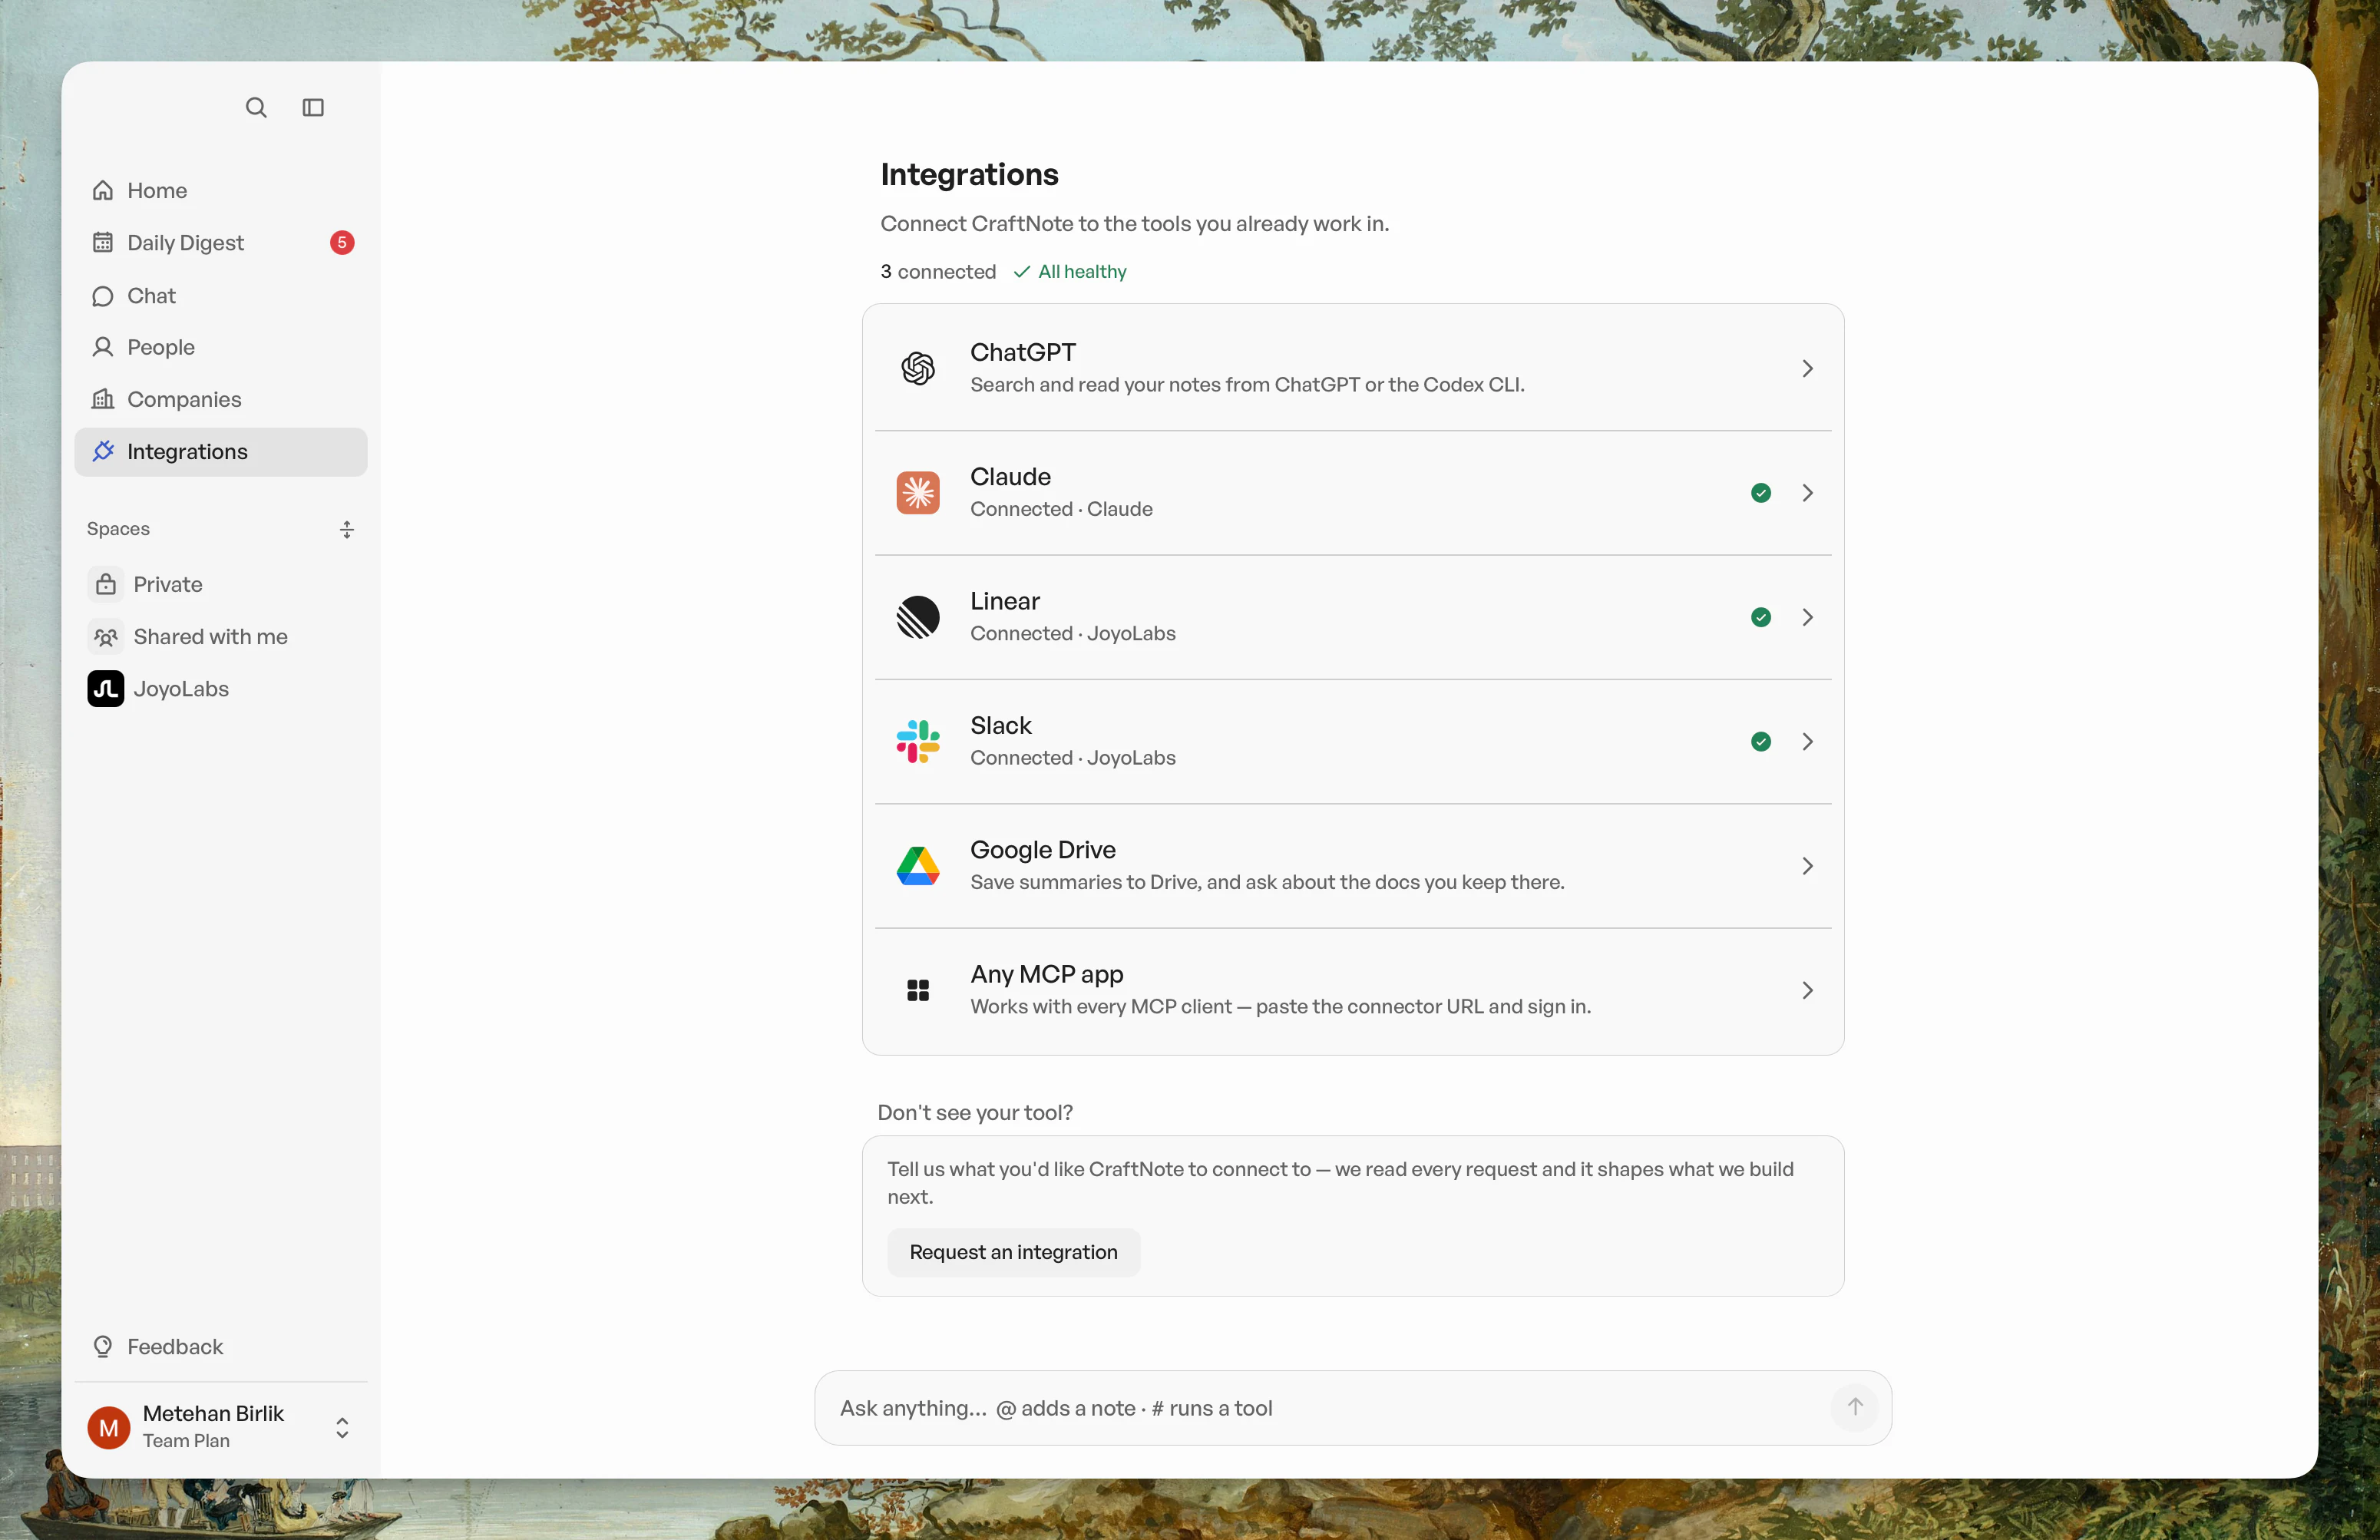
Task: Click the Any MCP app grid icon
Action: click(x=918, y=990)
